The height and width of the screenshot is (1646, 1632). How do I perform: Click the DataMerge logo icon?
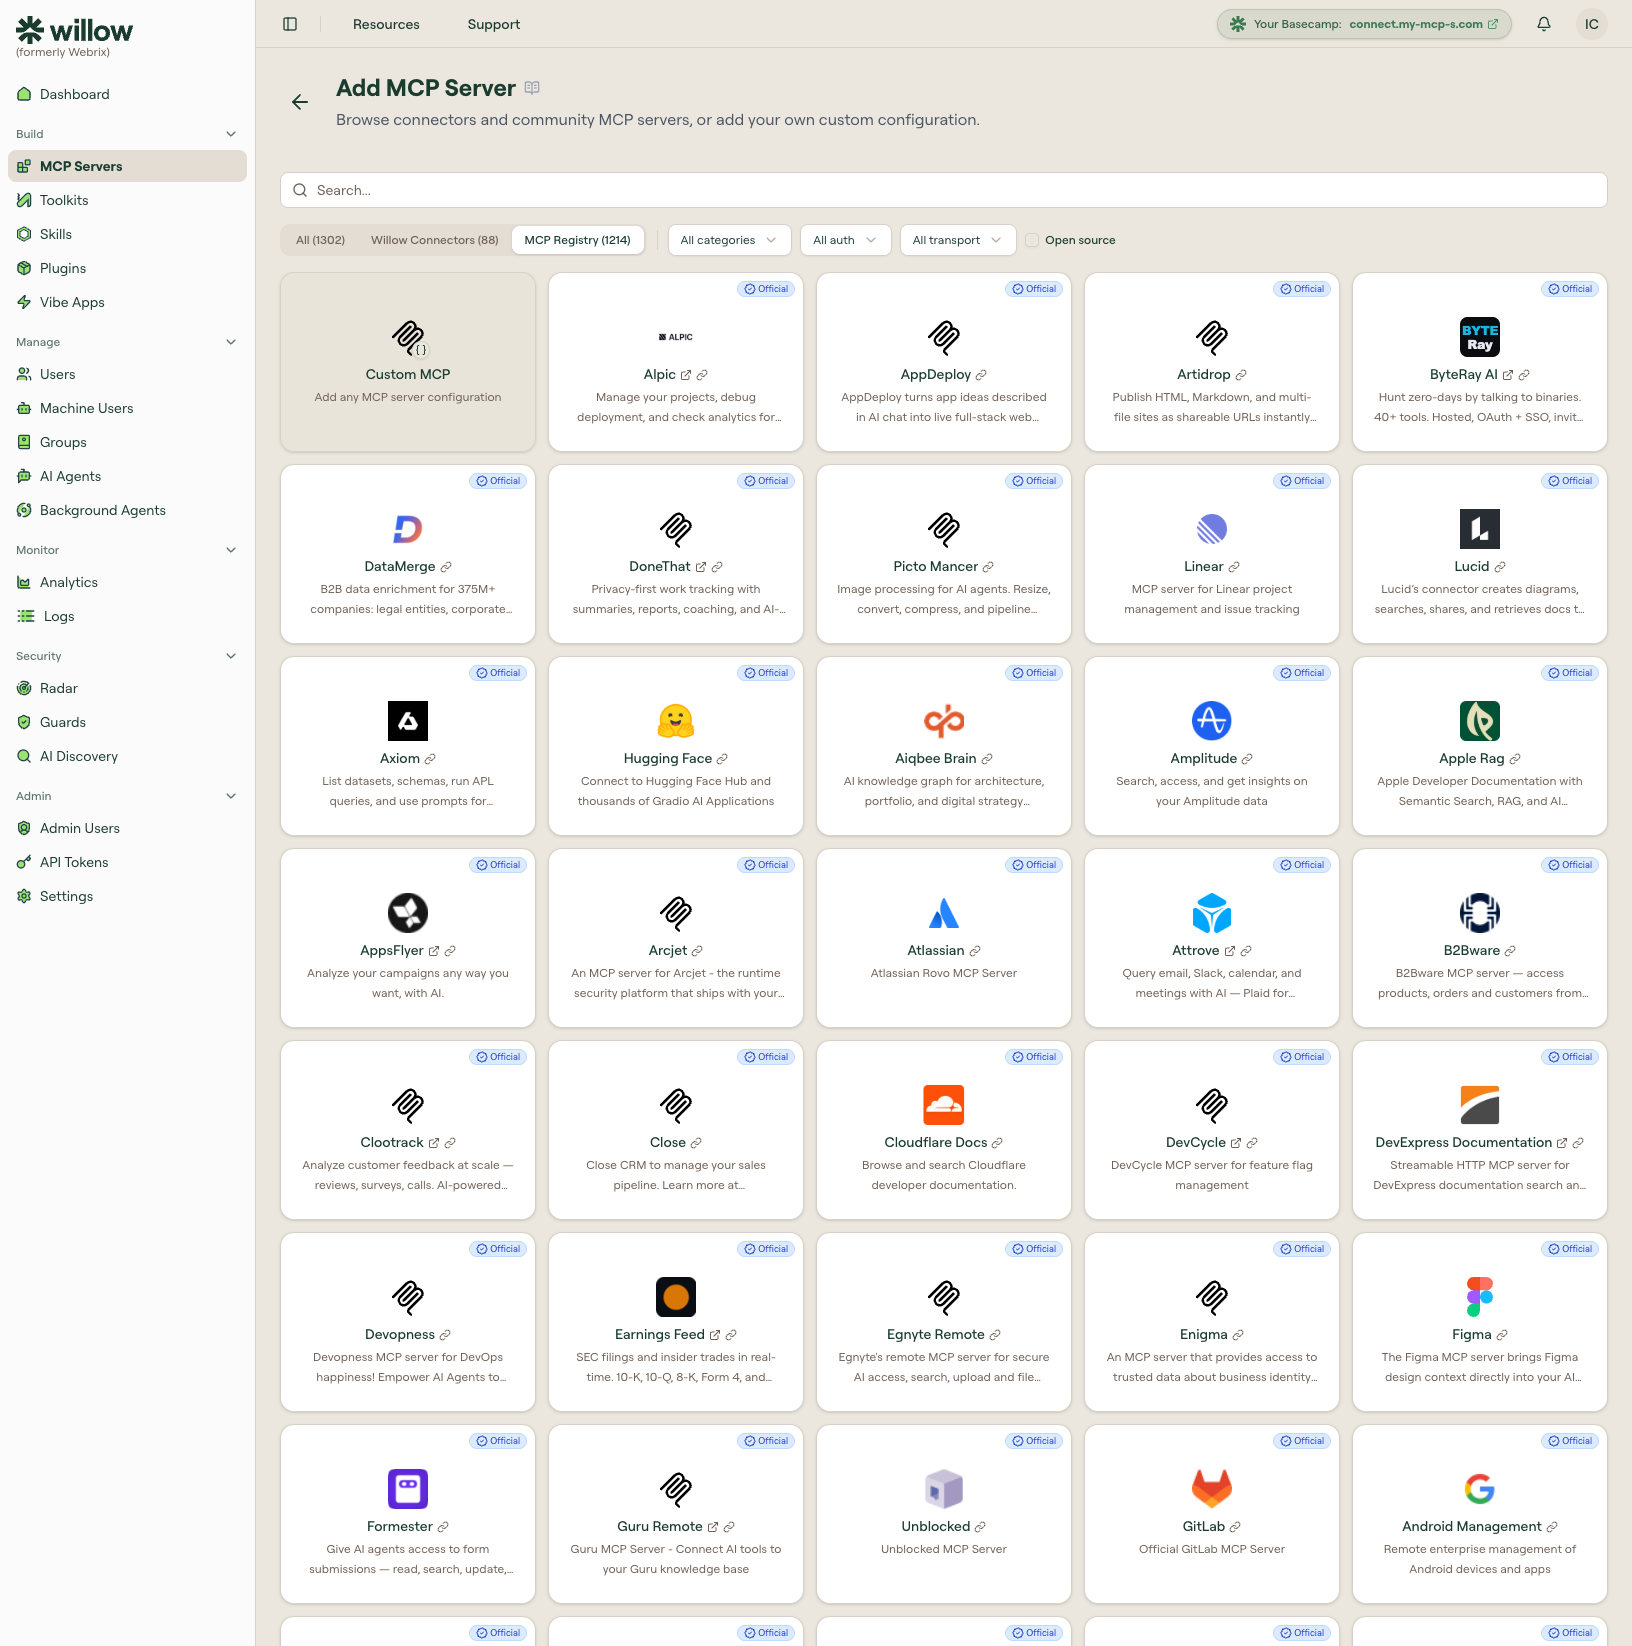[408, 529]
